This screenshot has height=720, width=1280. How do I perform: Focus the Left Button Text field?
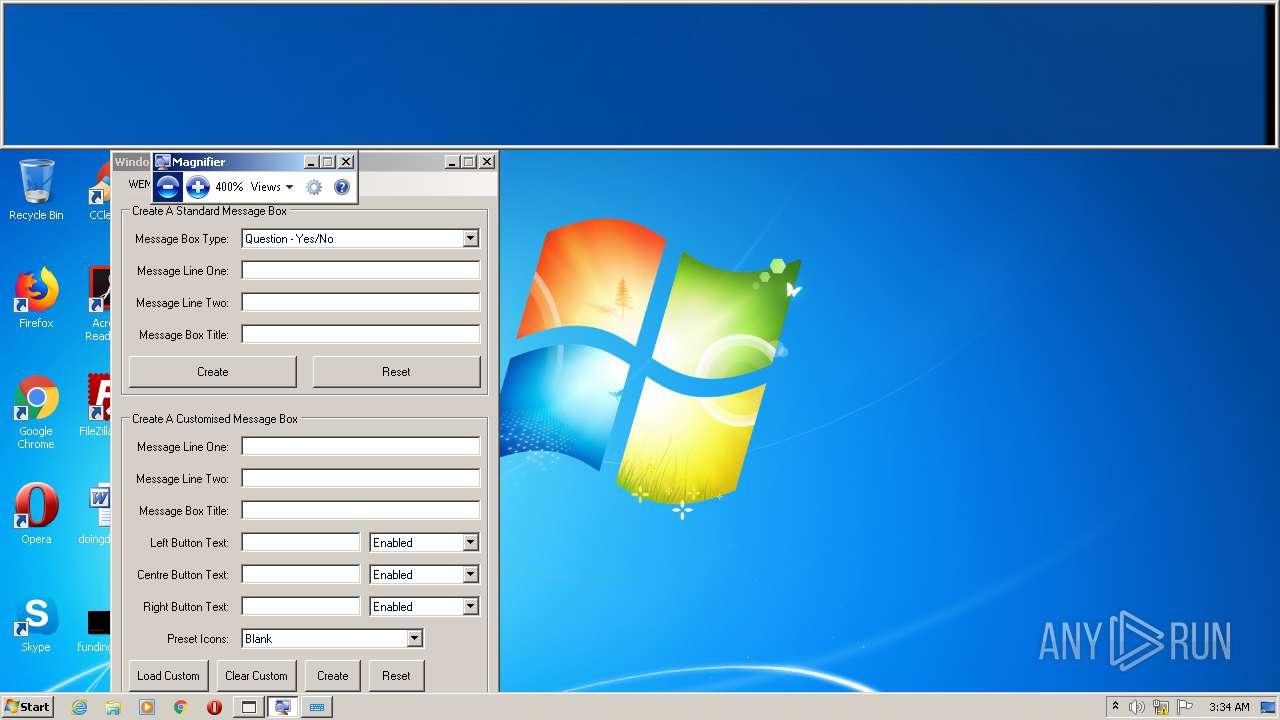(x=301, y=542)
